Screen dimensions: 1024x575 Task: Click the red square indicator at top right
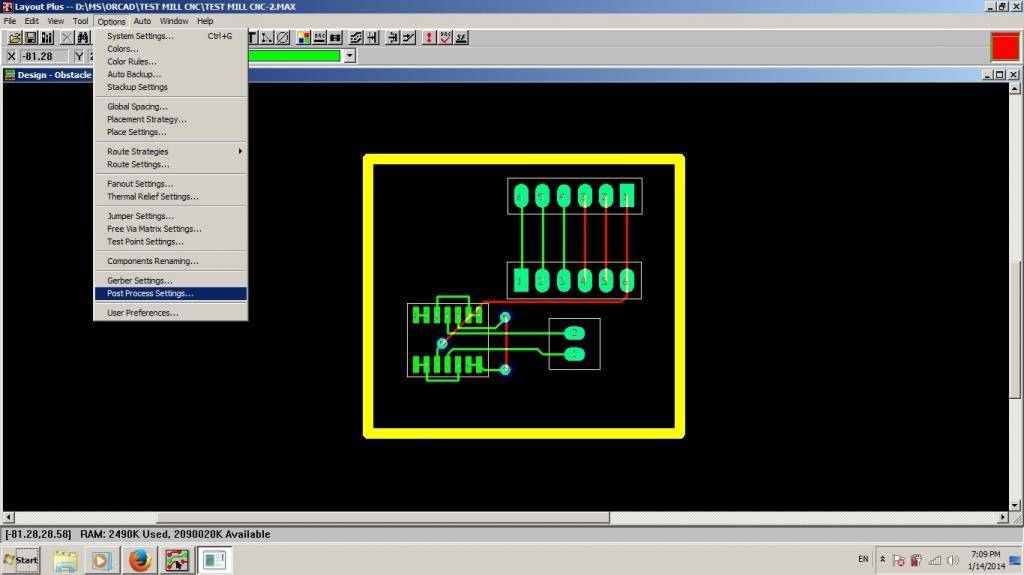coord(1005,47)
